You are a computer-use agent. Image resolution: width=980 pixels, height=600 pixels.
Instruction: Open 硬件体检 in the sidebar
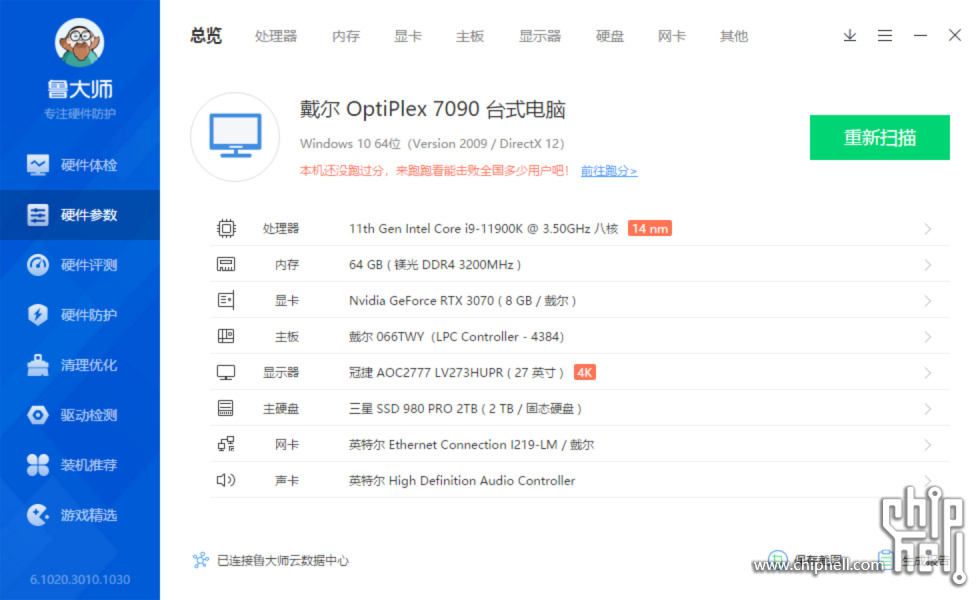pyautogui.click(x=80, y=165)
